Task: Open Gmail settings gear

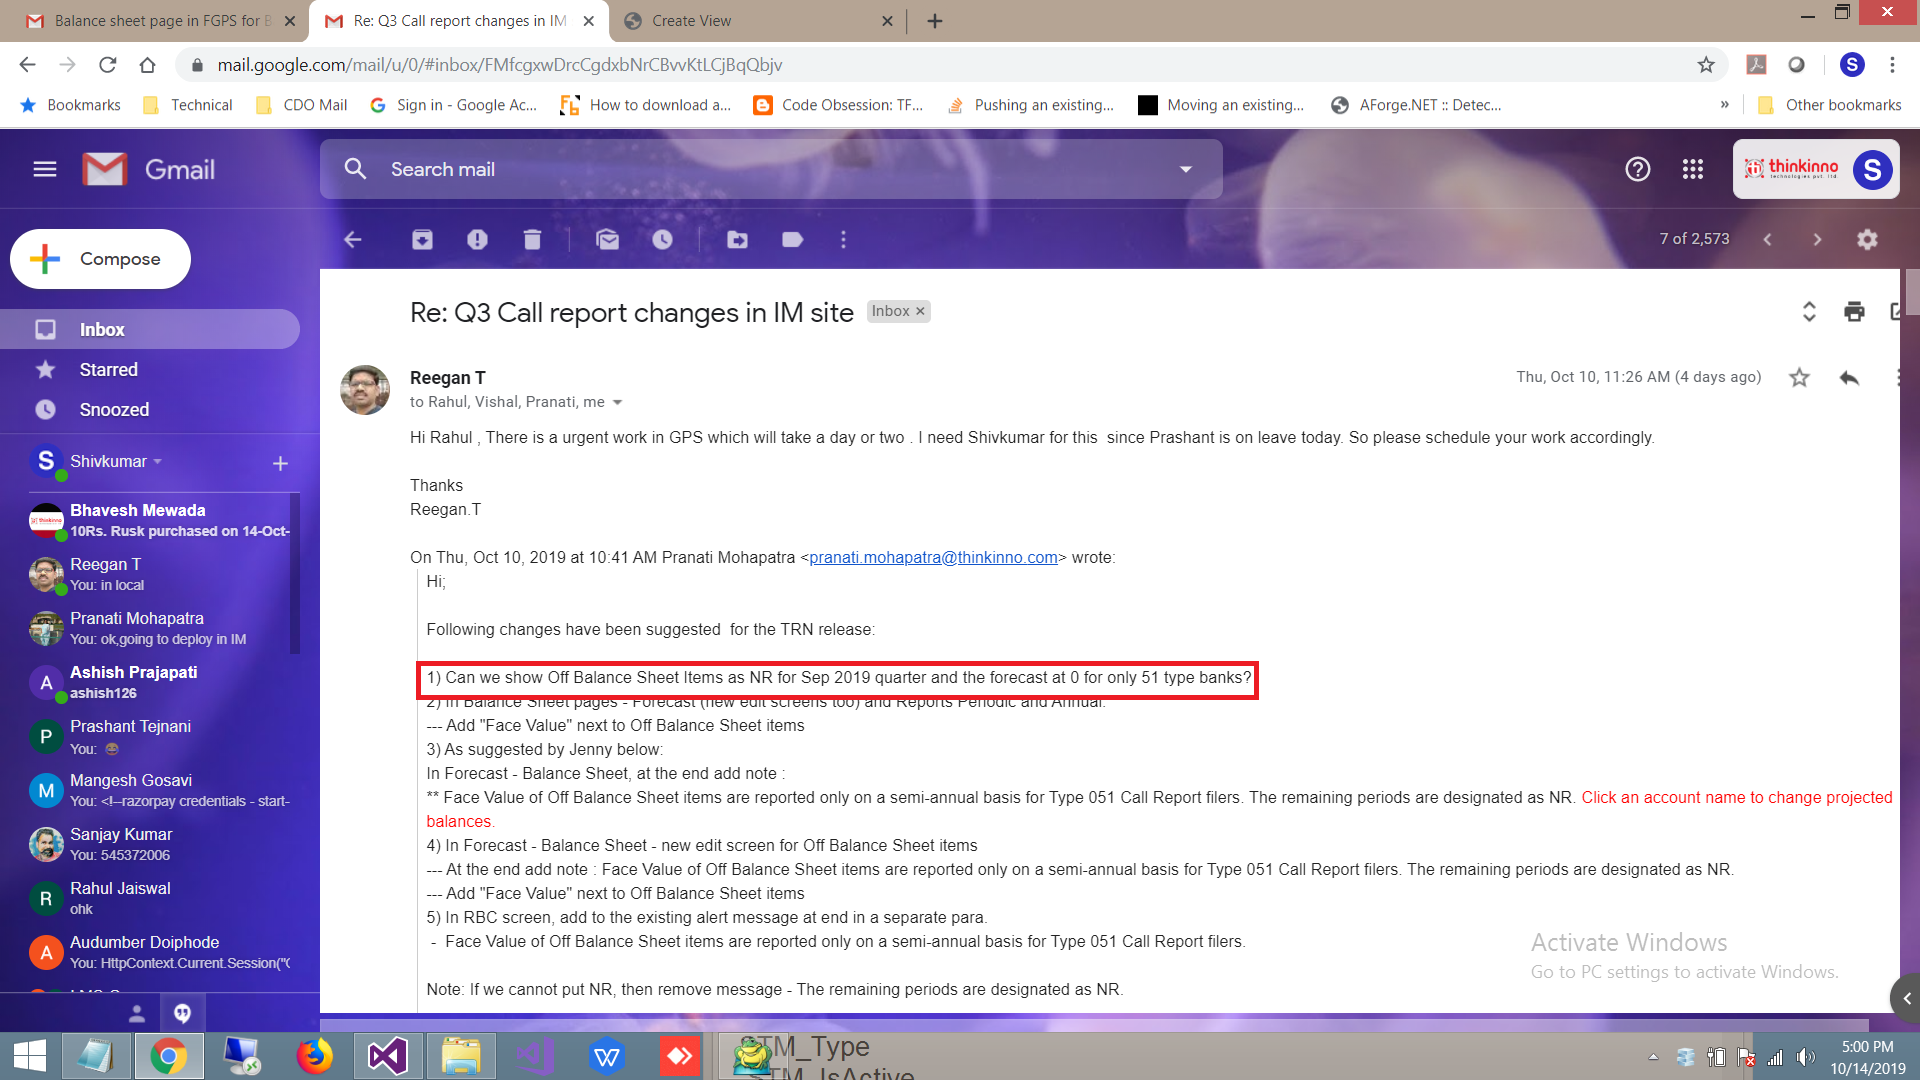Action: coord(1867,239)
